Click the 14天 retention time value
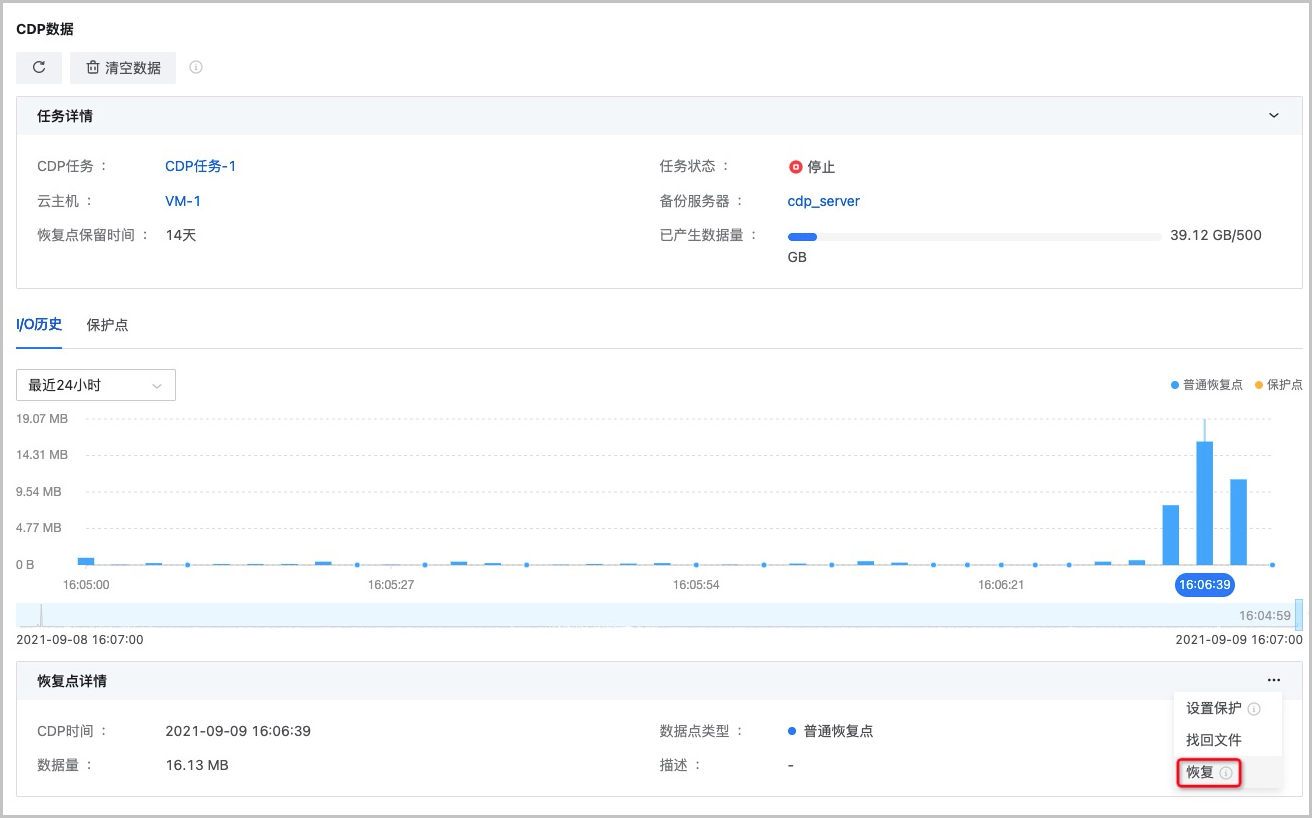 (181, 235)
